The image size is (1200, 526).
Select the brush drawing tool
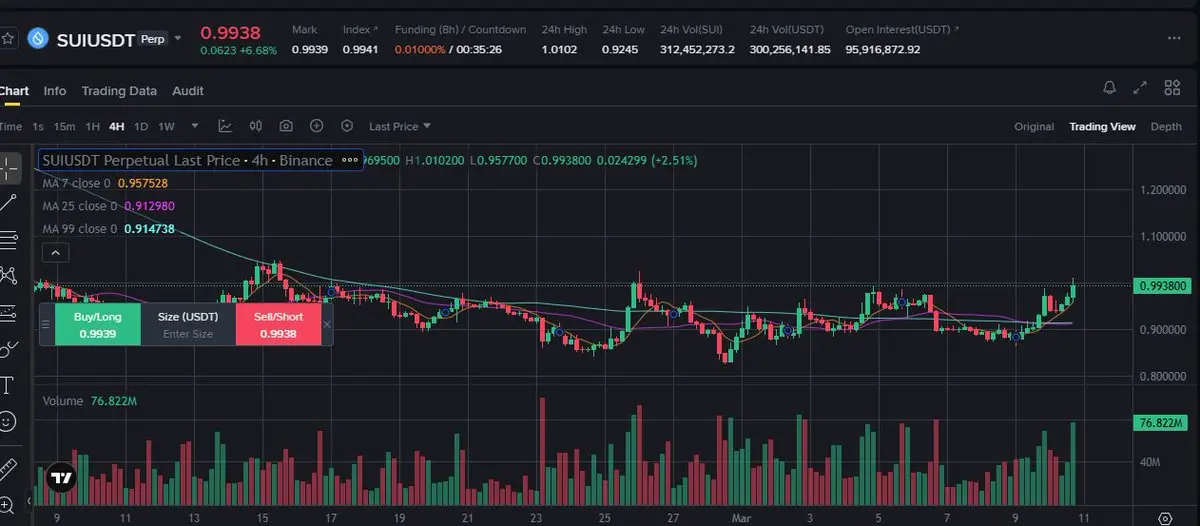(x=9, y=348)
